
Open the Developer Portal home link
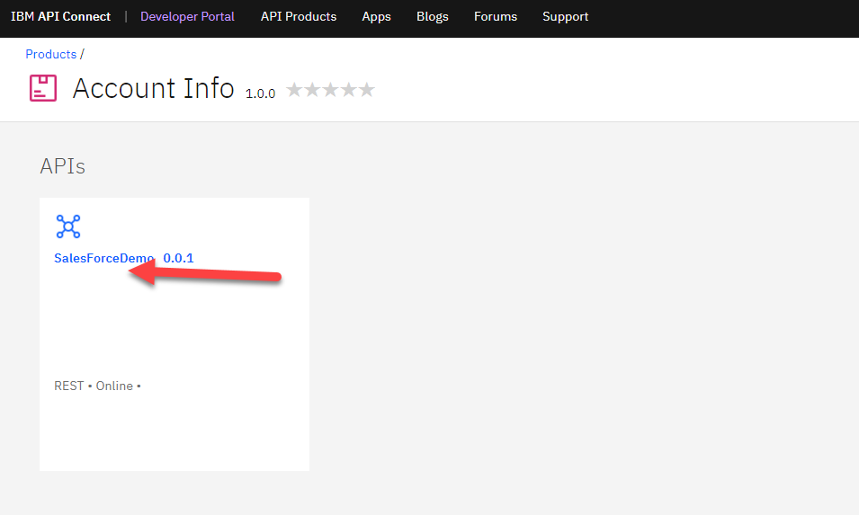(x=187, y=17)
